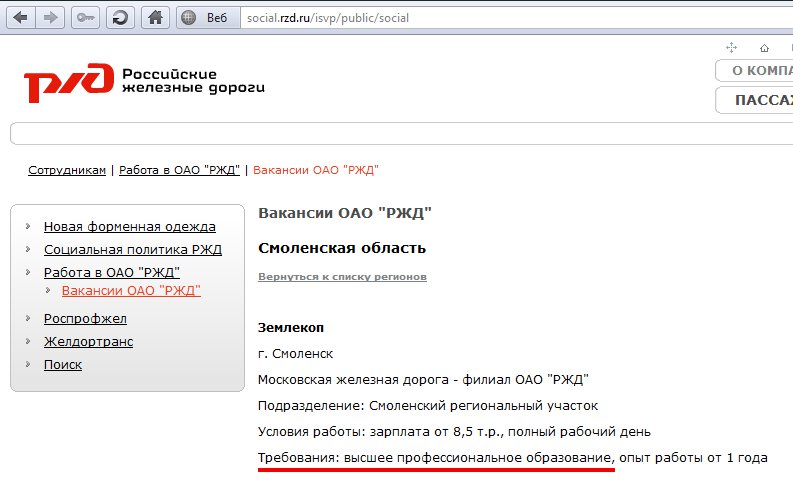Click the 'Землекоп' vacancy title
Screen dimensions: 793x497
pyautogui.click(x=291, y=328)
